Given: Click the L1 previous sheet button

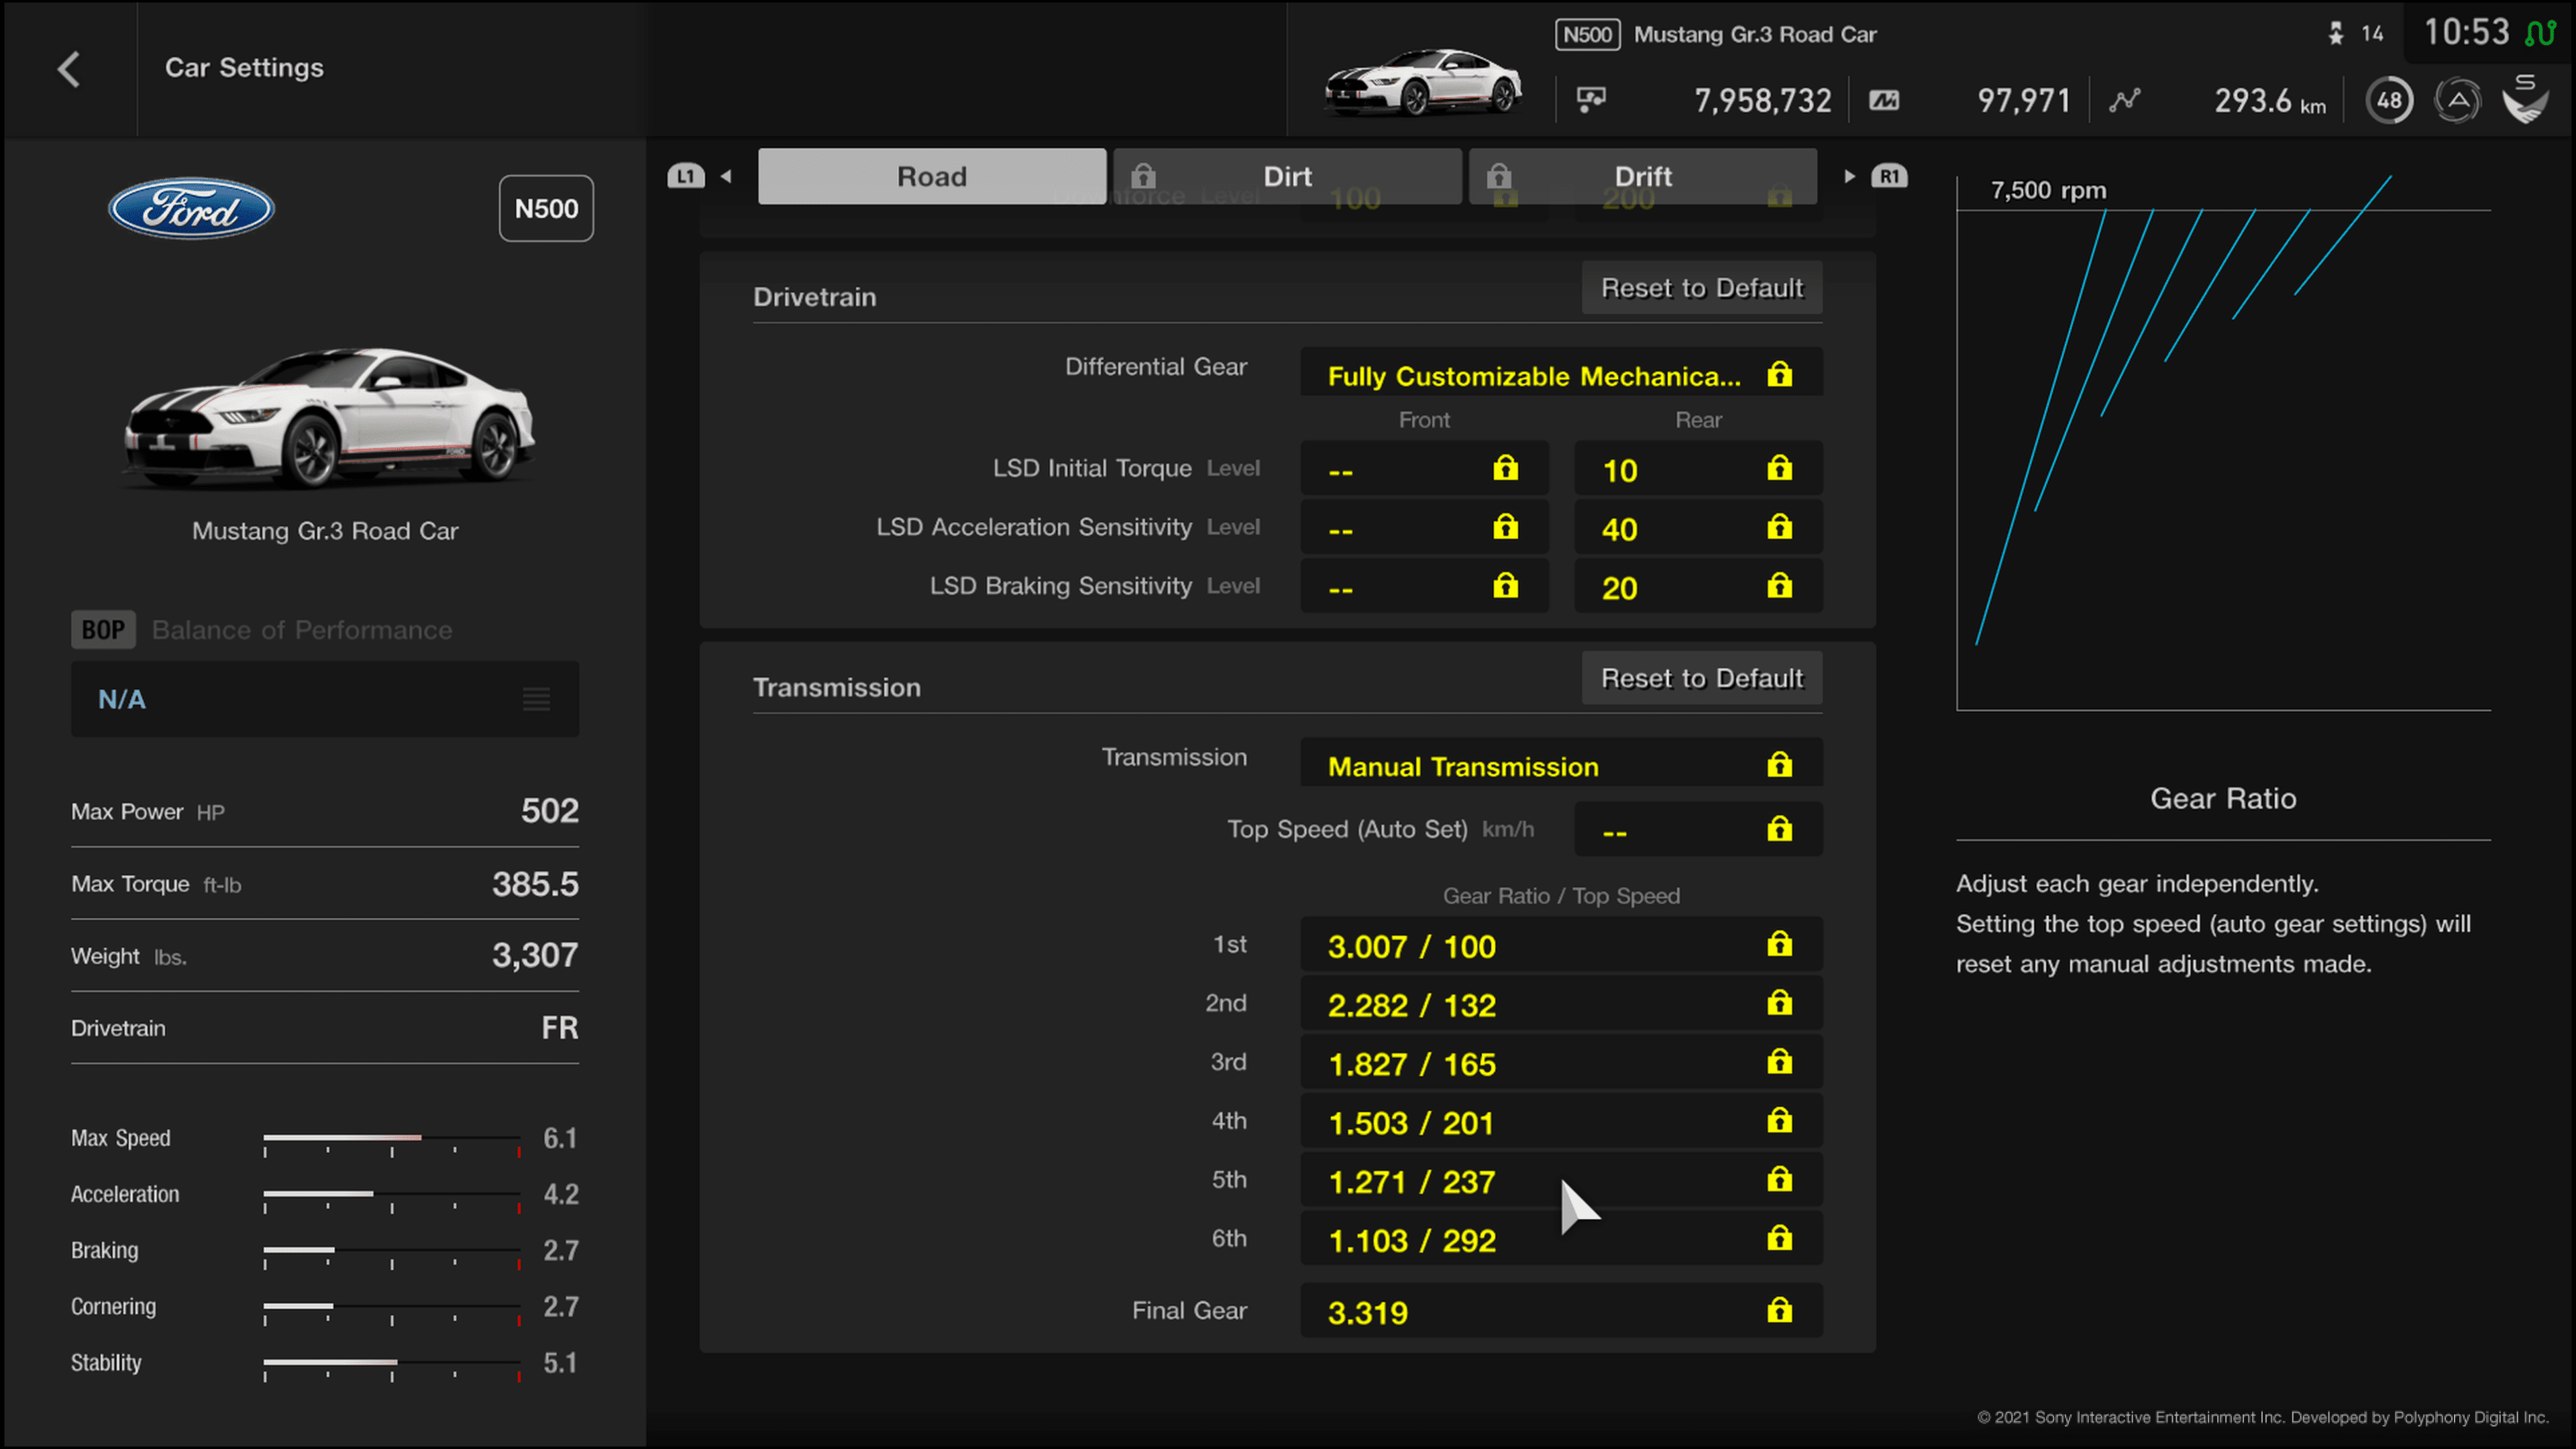Looking at the screenshot, I should tap(686, 176).
